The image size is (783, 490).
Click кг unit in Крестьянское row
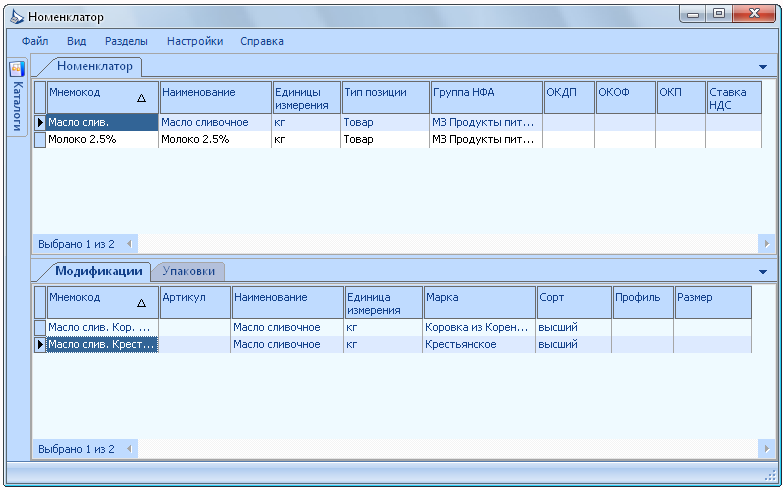click(383, 344)
